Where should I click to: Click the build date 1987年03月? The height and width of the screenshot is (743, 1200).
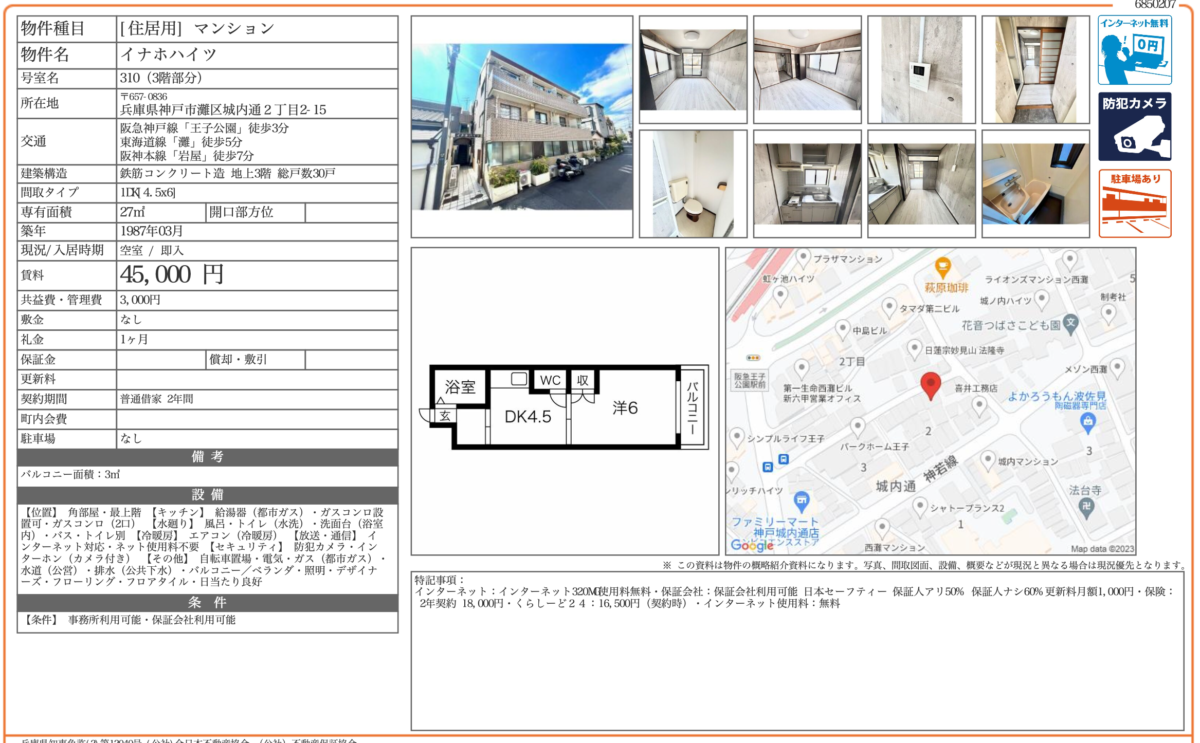pyautogui.click(x=153, y=231)
